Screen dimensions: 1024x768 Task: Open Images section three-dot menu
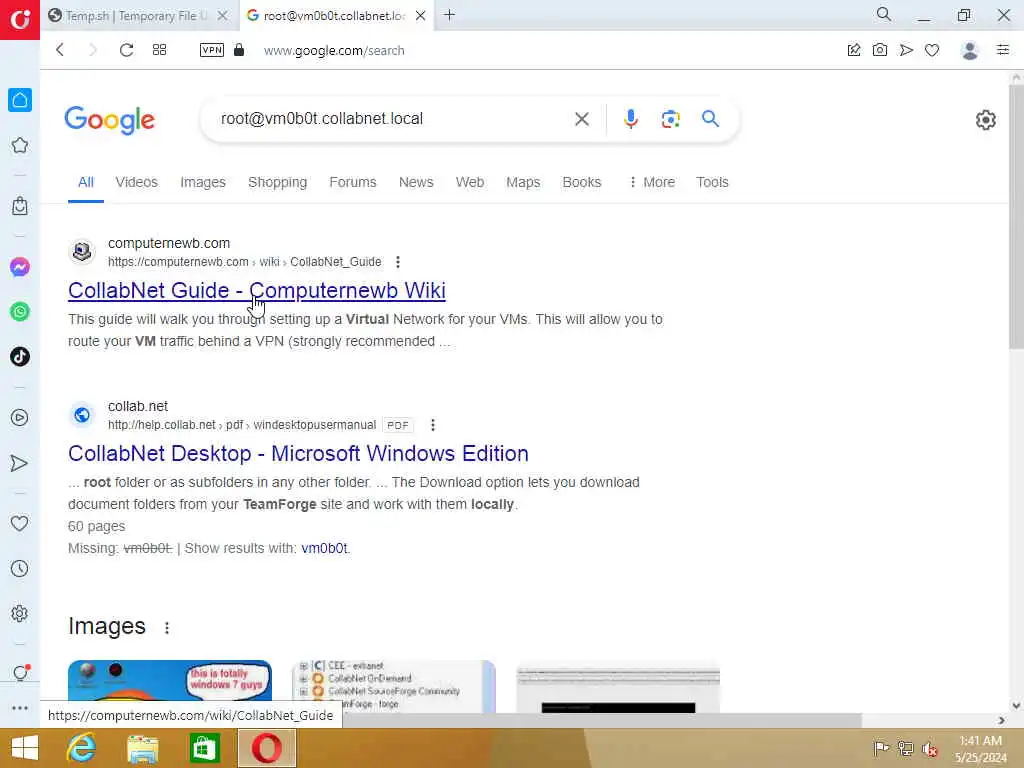[167, 628]
